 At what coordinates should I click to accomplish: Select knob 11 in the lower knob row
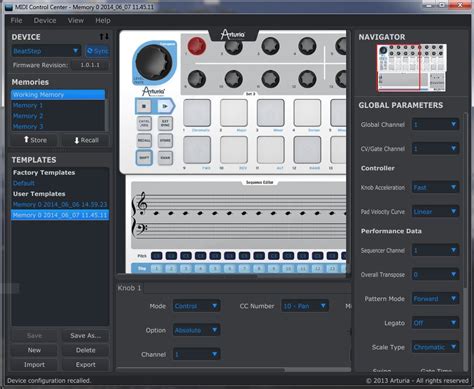tap(270, 79)
